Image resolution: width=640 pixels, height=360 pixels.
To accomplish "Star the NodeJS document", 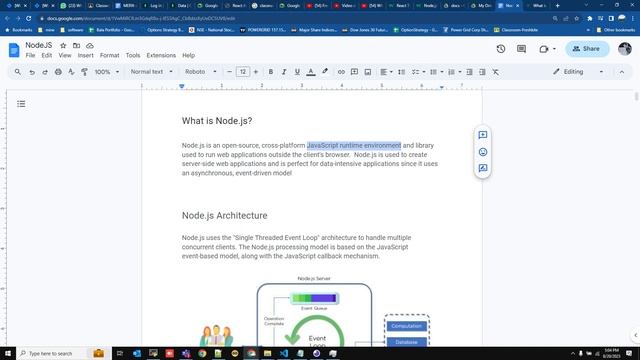I will tap(63, 45).
